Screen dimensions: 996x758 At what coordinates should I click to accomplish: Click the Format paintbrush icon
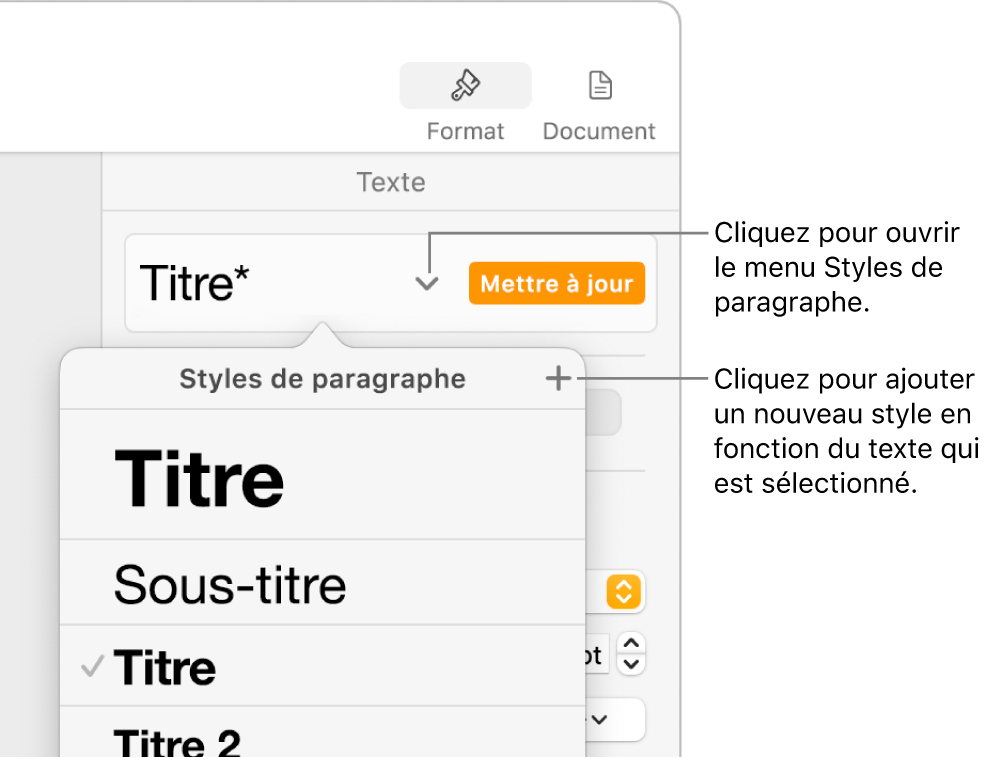[x=465, y=87]
